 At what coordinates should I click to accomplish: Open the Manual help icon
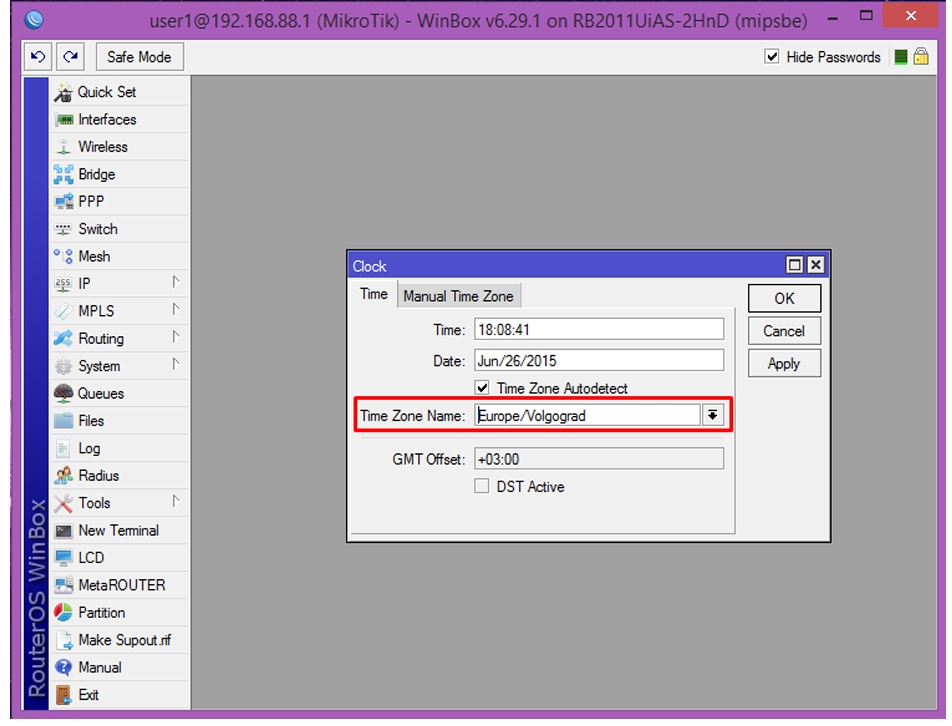click(64, 668)
